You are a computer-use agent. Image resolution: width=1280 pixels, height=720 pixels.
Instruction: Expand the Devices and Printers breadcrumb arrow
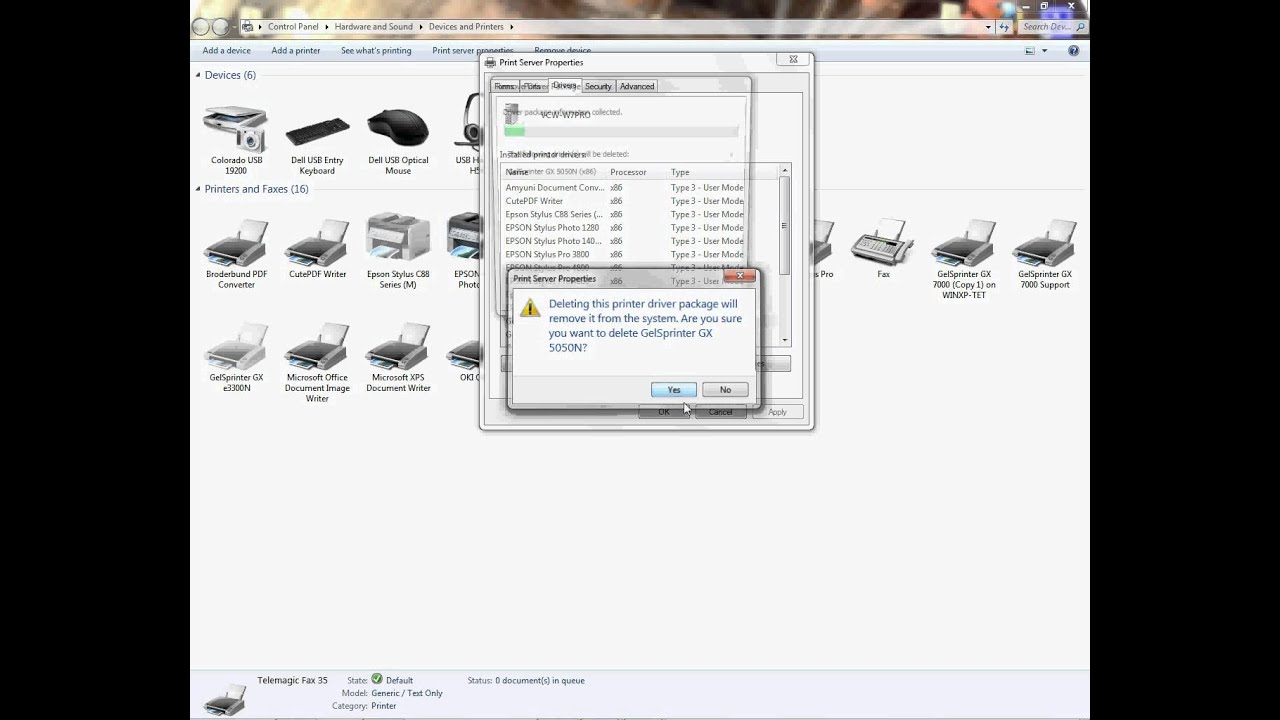coord(512,27)
